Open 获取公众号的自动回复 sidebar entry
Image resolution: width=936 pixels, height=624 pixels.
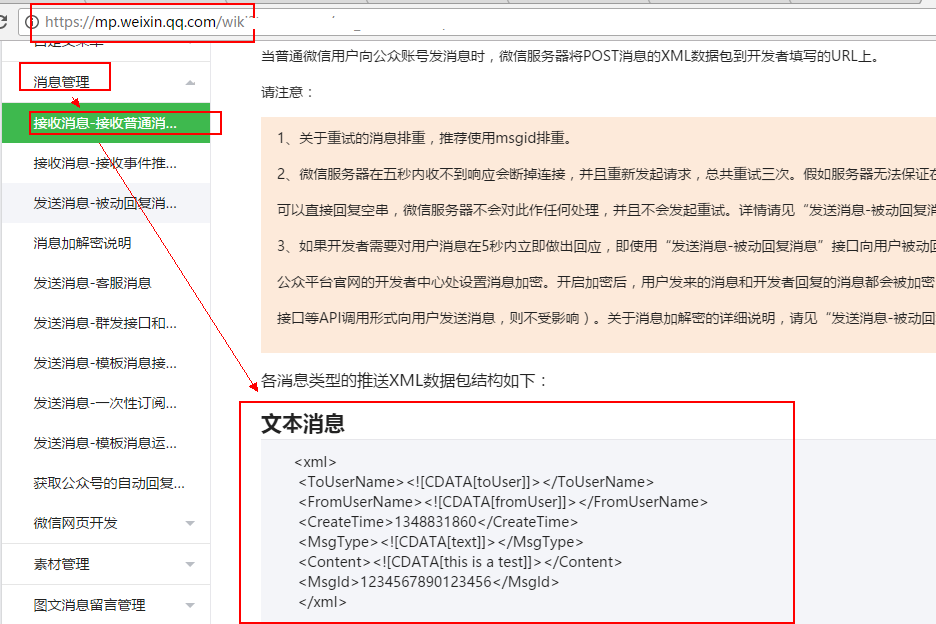pos(108,483)
